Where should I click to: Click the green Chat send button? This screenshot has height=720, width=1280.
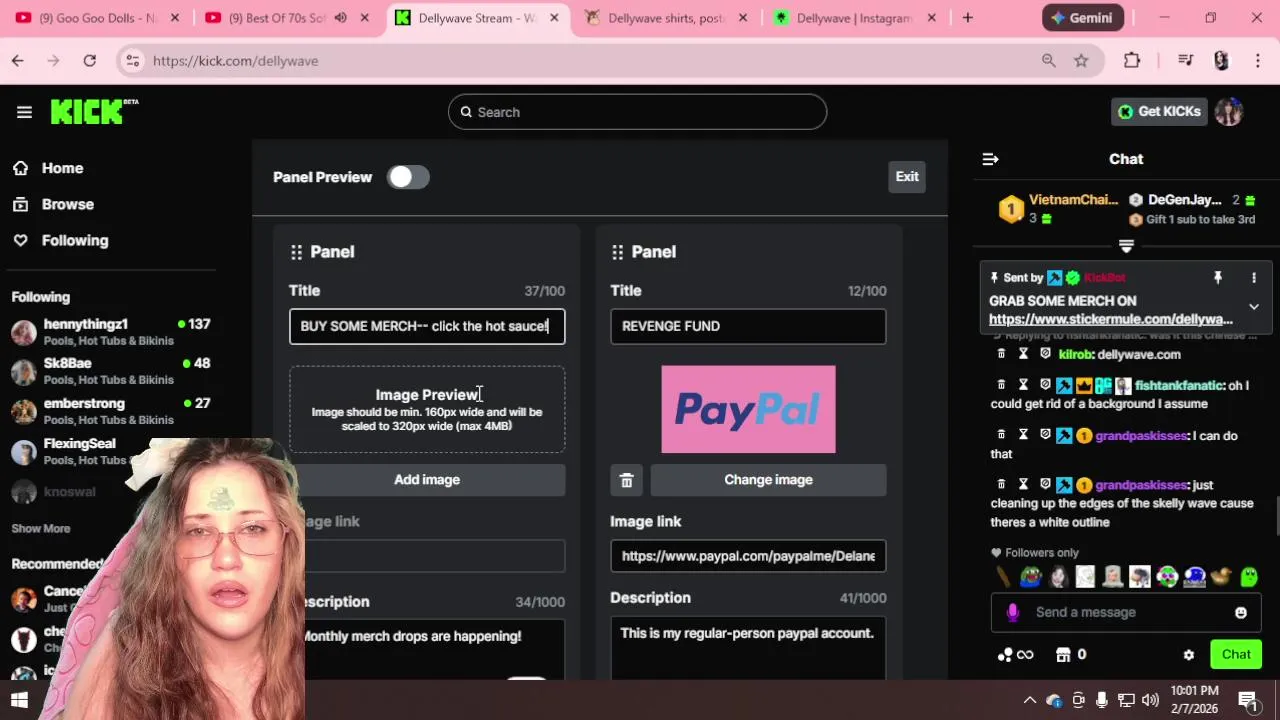tap(1236, 655)
